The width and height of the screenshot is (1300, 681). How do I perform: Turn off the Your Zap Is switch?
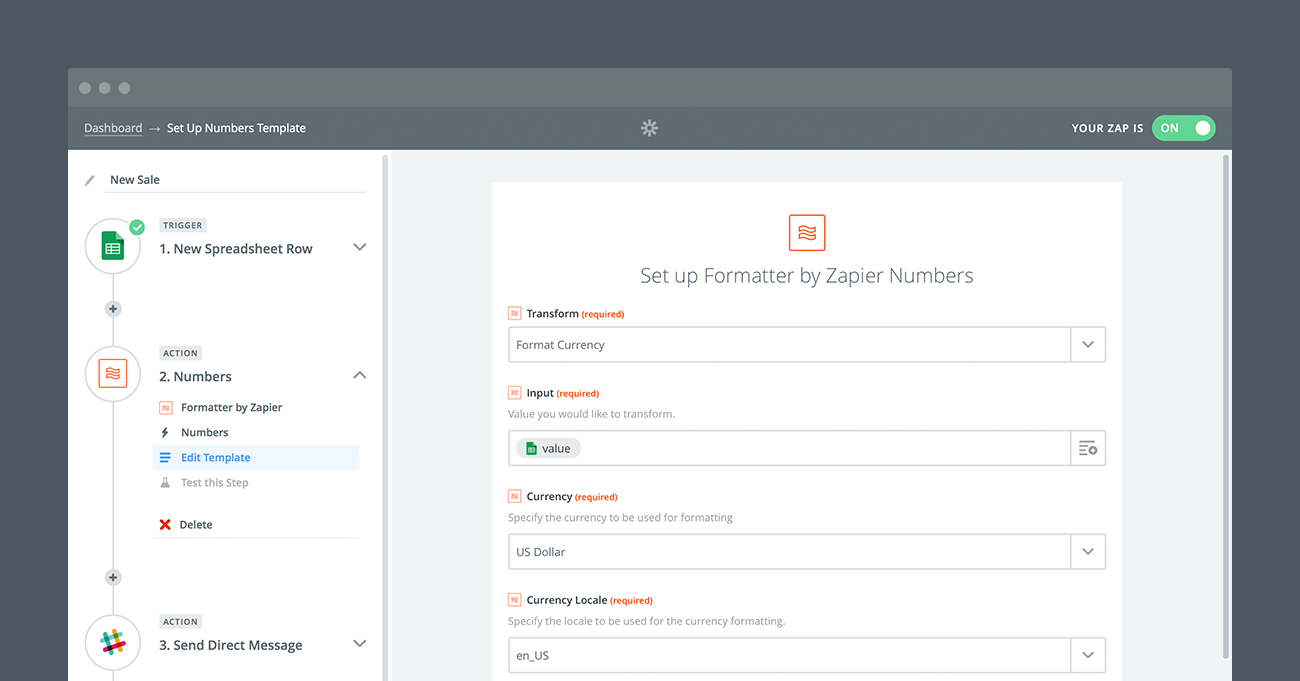pos(1184,128)
